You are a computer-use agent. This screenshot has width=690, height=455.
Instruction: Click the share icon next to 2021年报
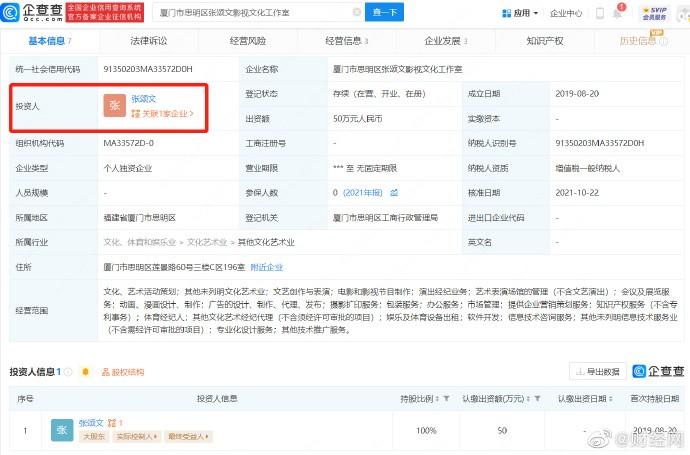click(394, 193)
